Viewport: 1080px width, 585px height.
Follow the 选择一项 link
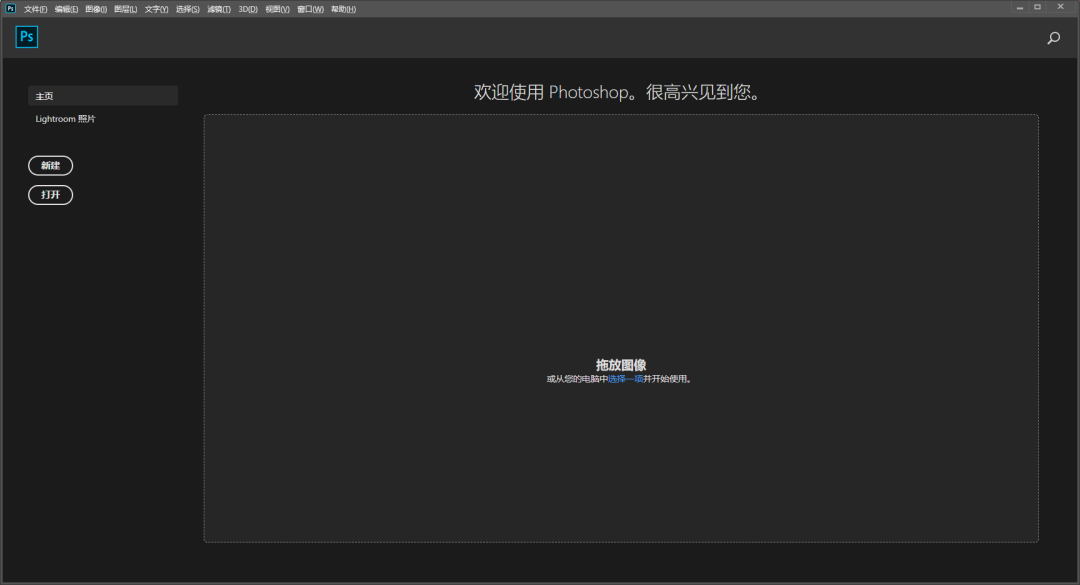click(x=625, y=379)
